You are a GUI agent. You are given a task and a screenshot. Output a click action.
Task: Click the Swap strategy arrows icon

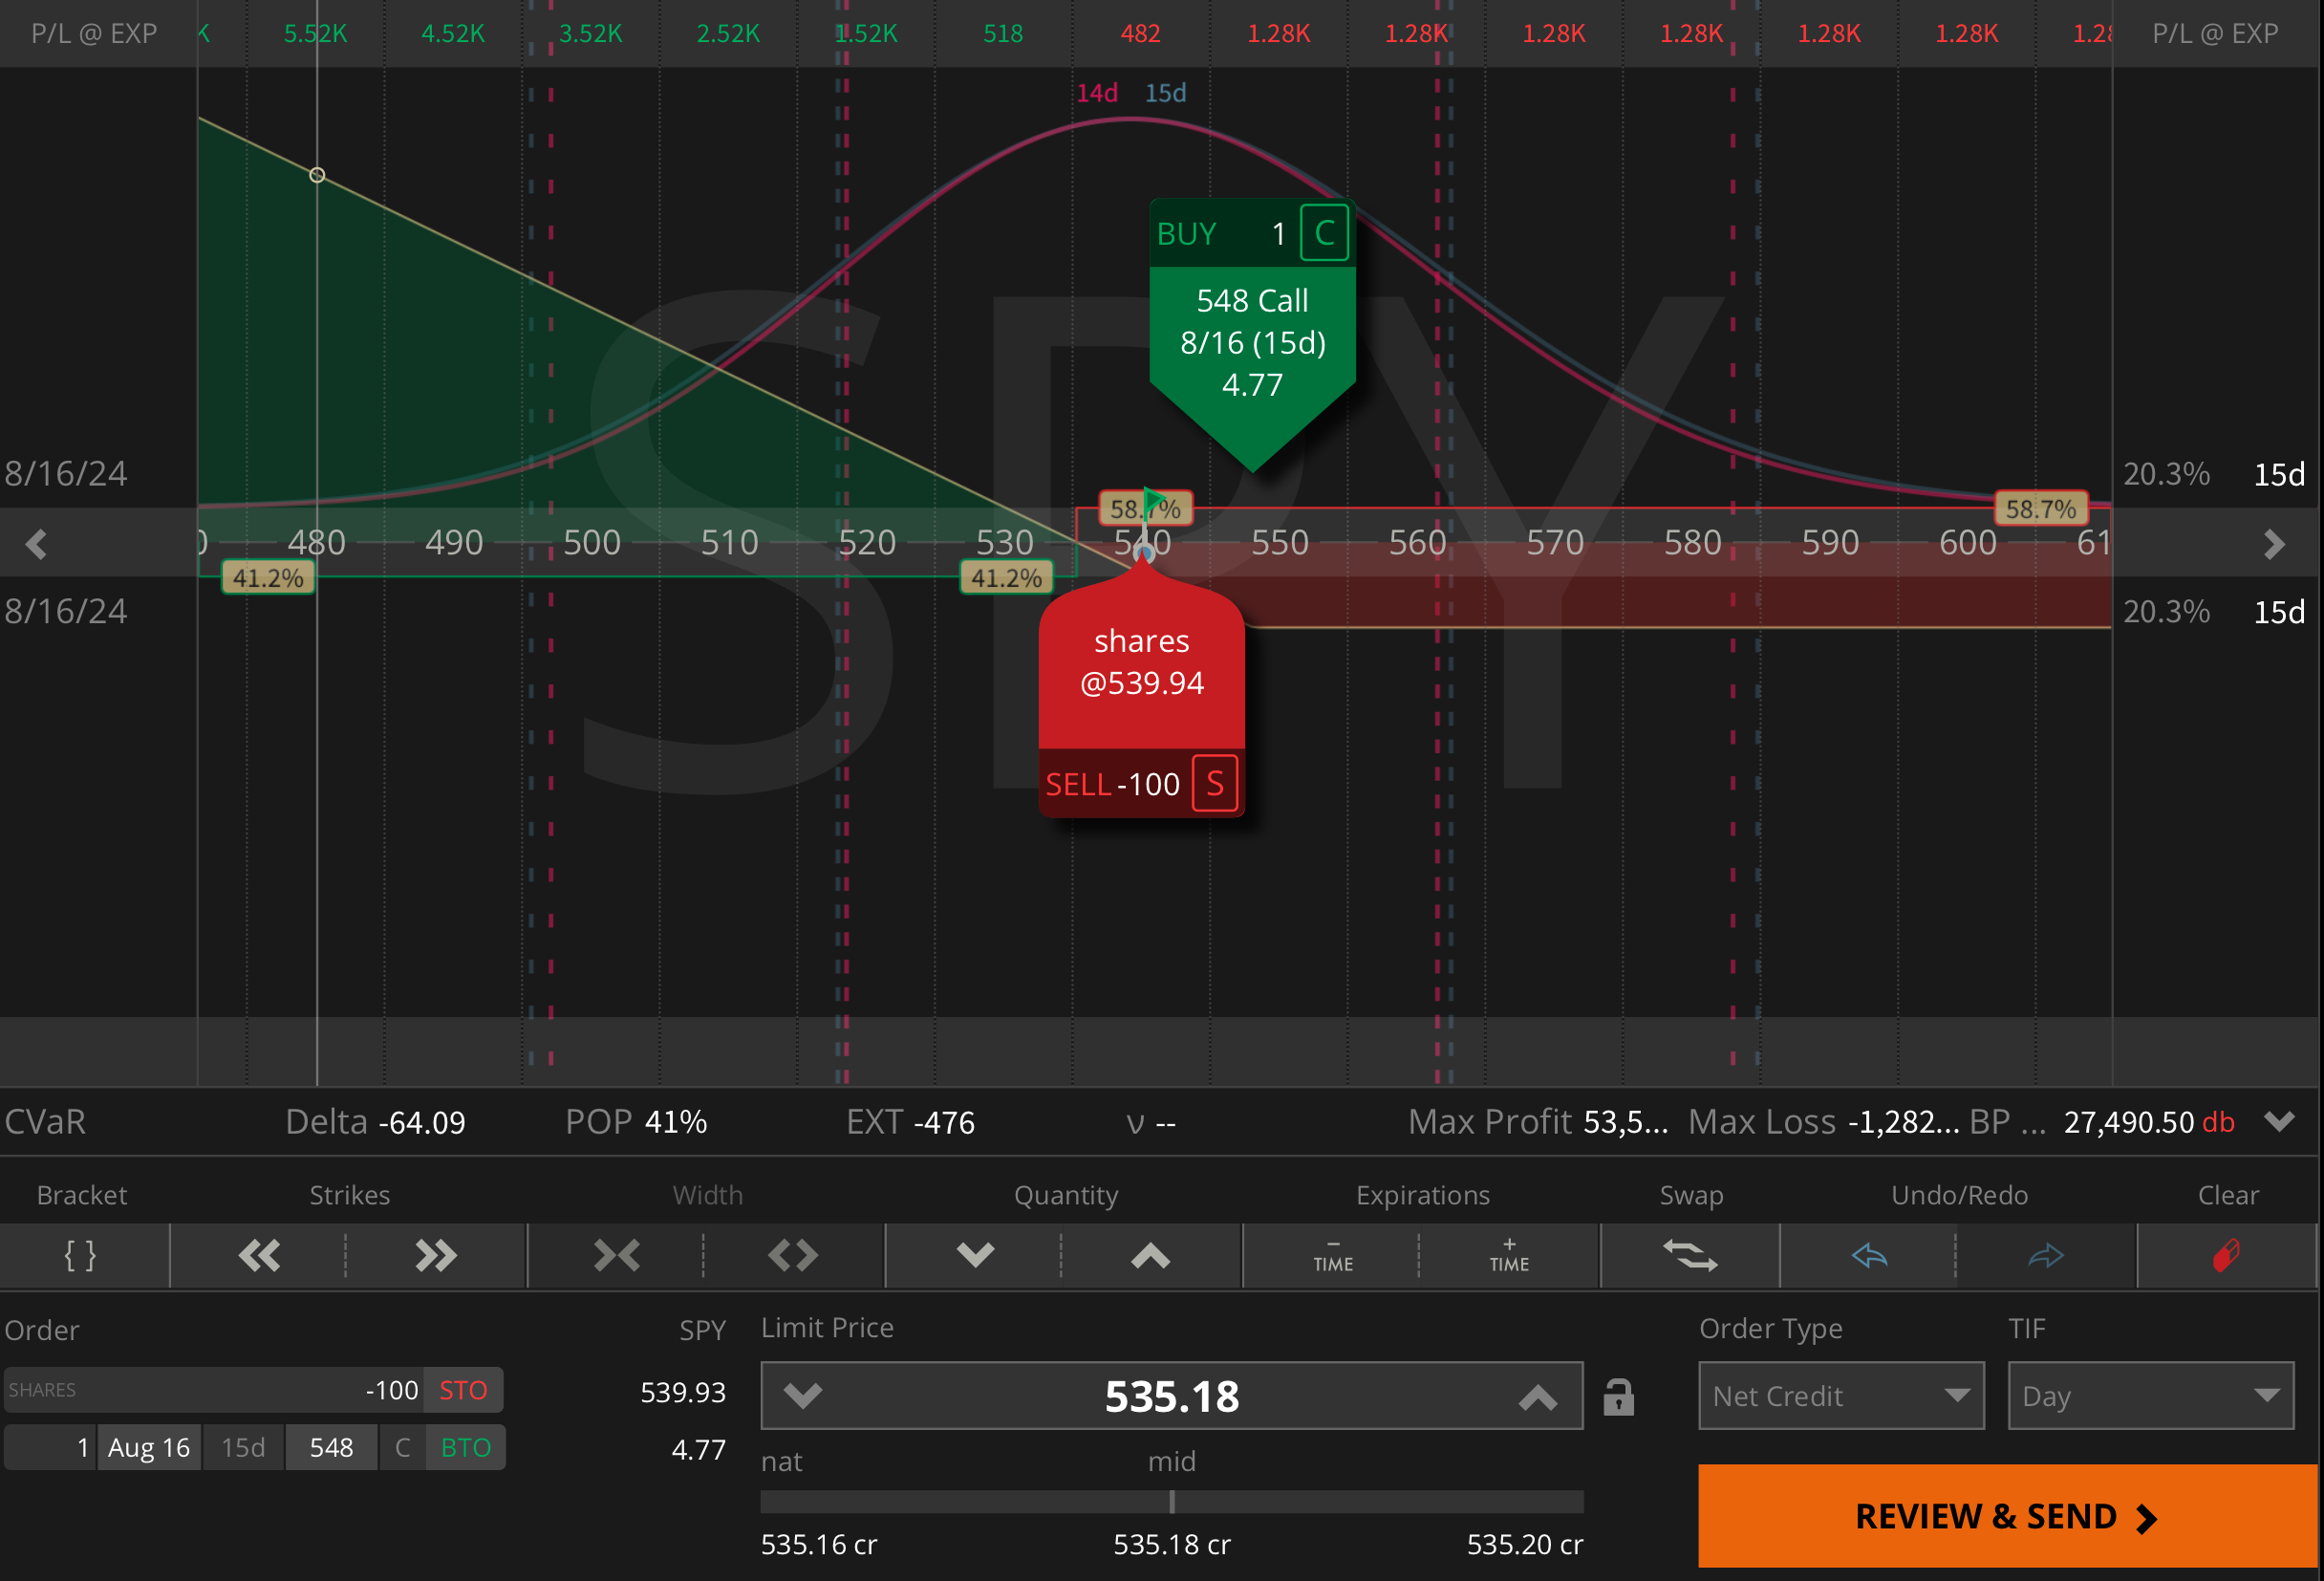[x=1690, y=1256]
